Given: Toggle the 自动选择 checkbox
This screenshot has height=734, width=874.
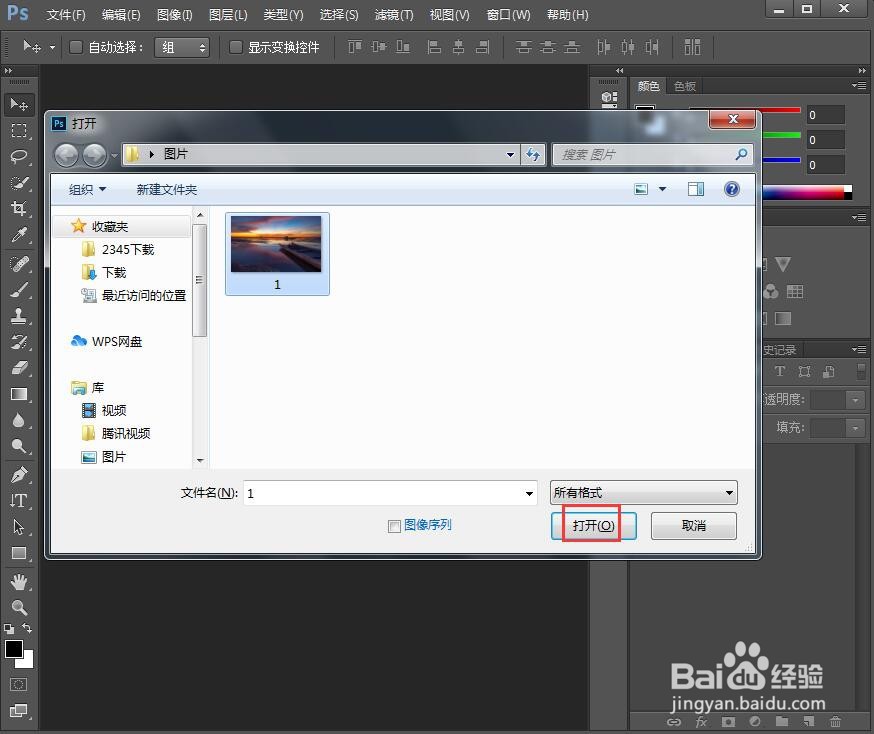Looking at the screenshot, I should (x=75, y=47).
